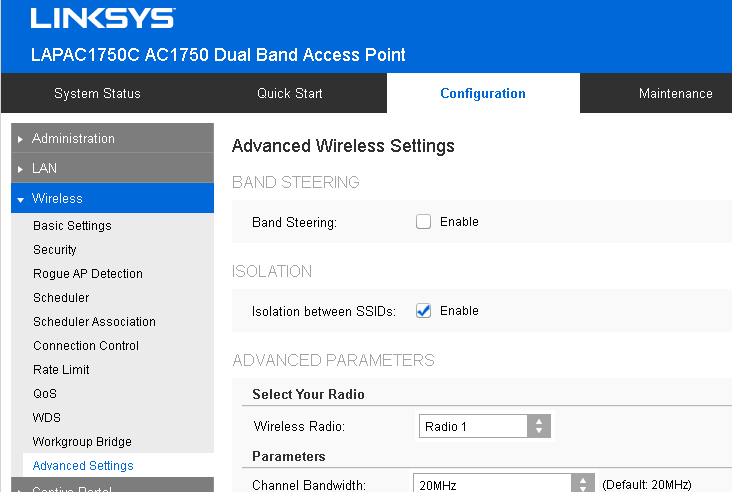Open the Security page
732x492 pixels.
[55, 250]
